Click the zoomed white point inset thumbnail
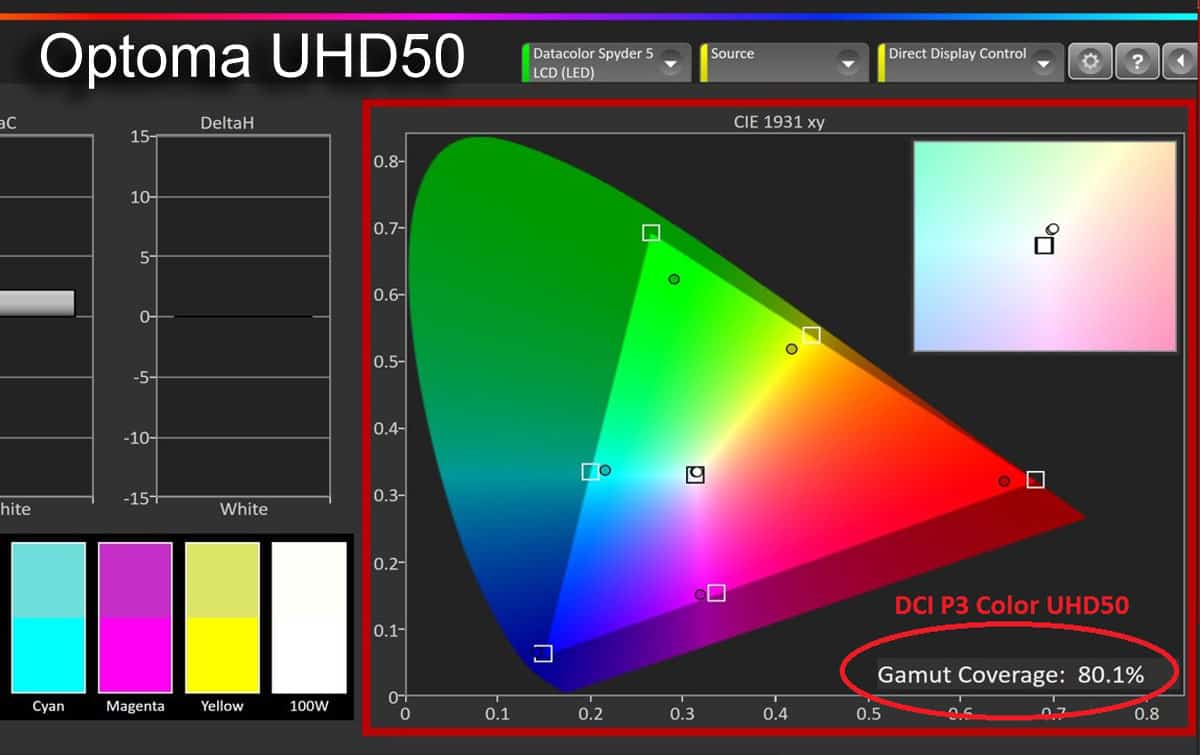1200x755 pixels. click(x=1045, y=246)
